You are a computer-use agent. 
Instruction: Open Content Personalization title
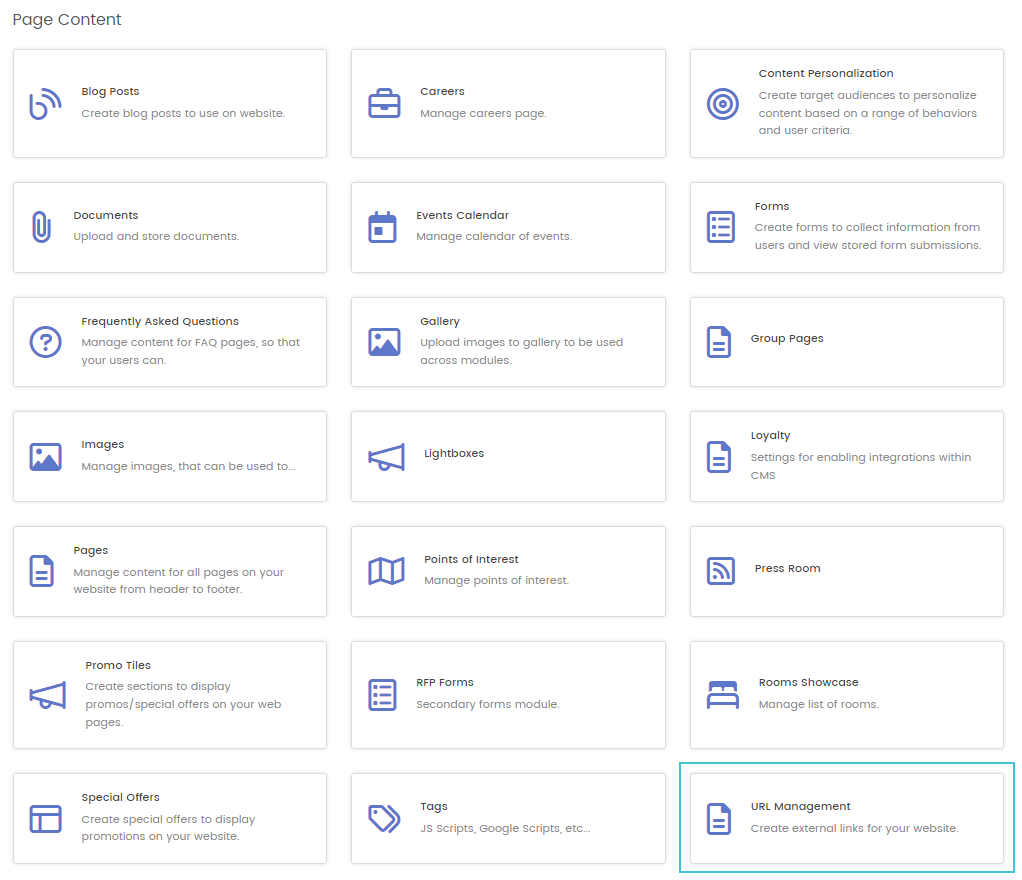tap(826, 74)
